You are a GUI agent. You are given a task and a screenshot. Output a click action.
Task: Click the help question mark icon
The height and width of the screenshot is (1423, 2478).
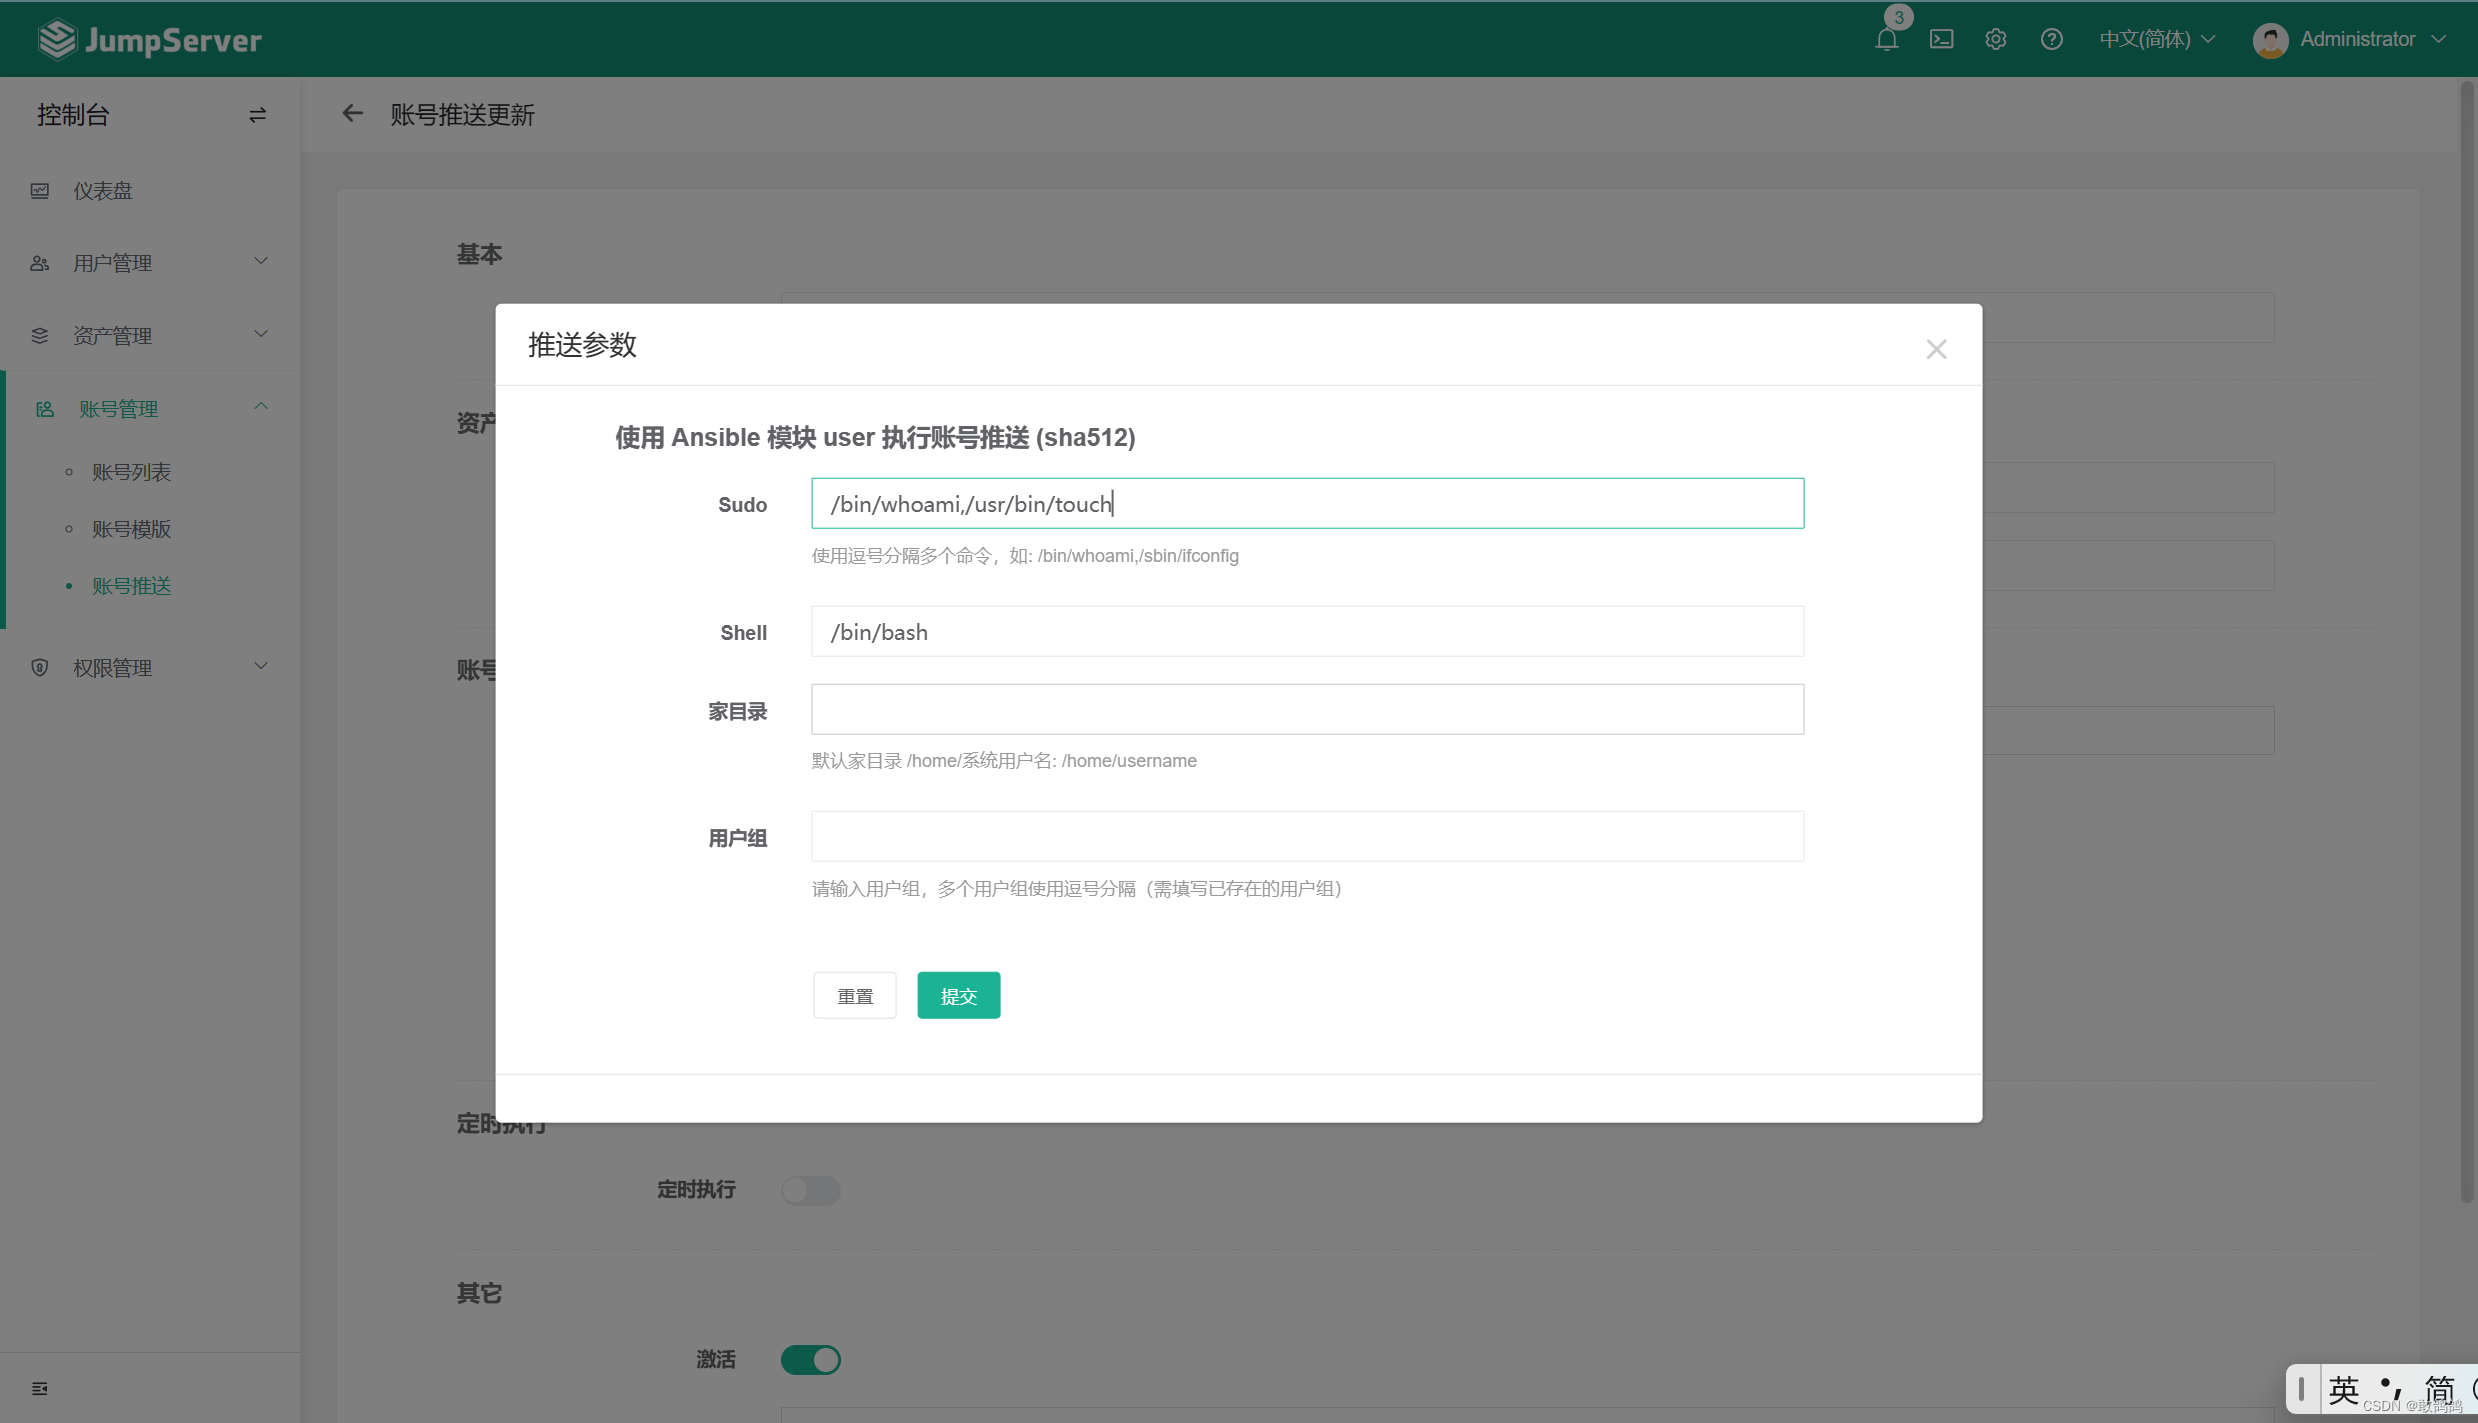pyautogui.click(x=2051, y=40)
